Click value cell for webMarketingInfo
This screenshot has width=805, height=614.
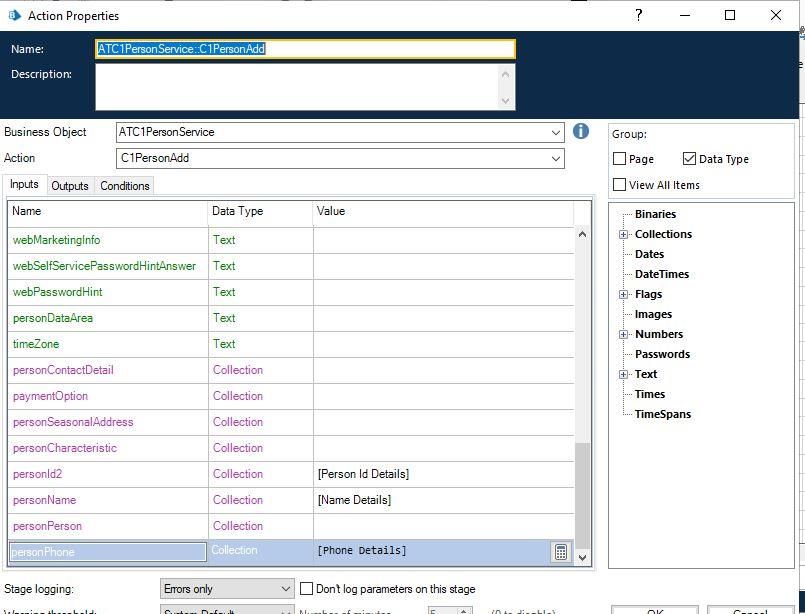pos(444,240)
